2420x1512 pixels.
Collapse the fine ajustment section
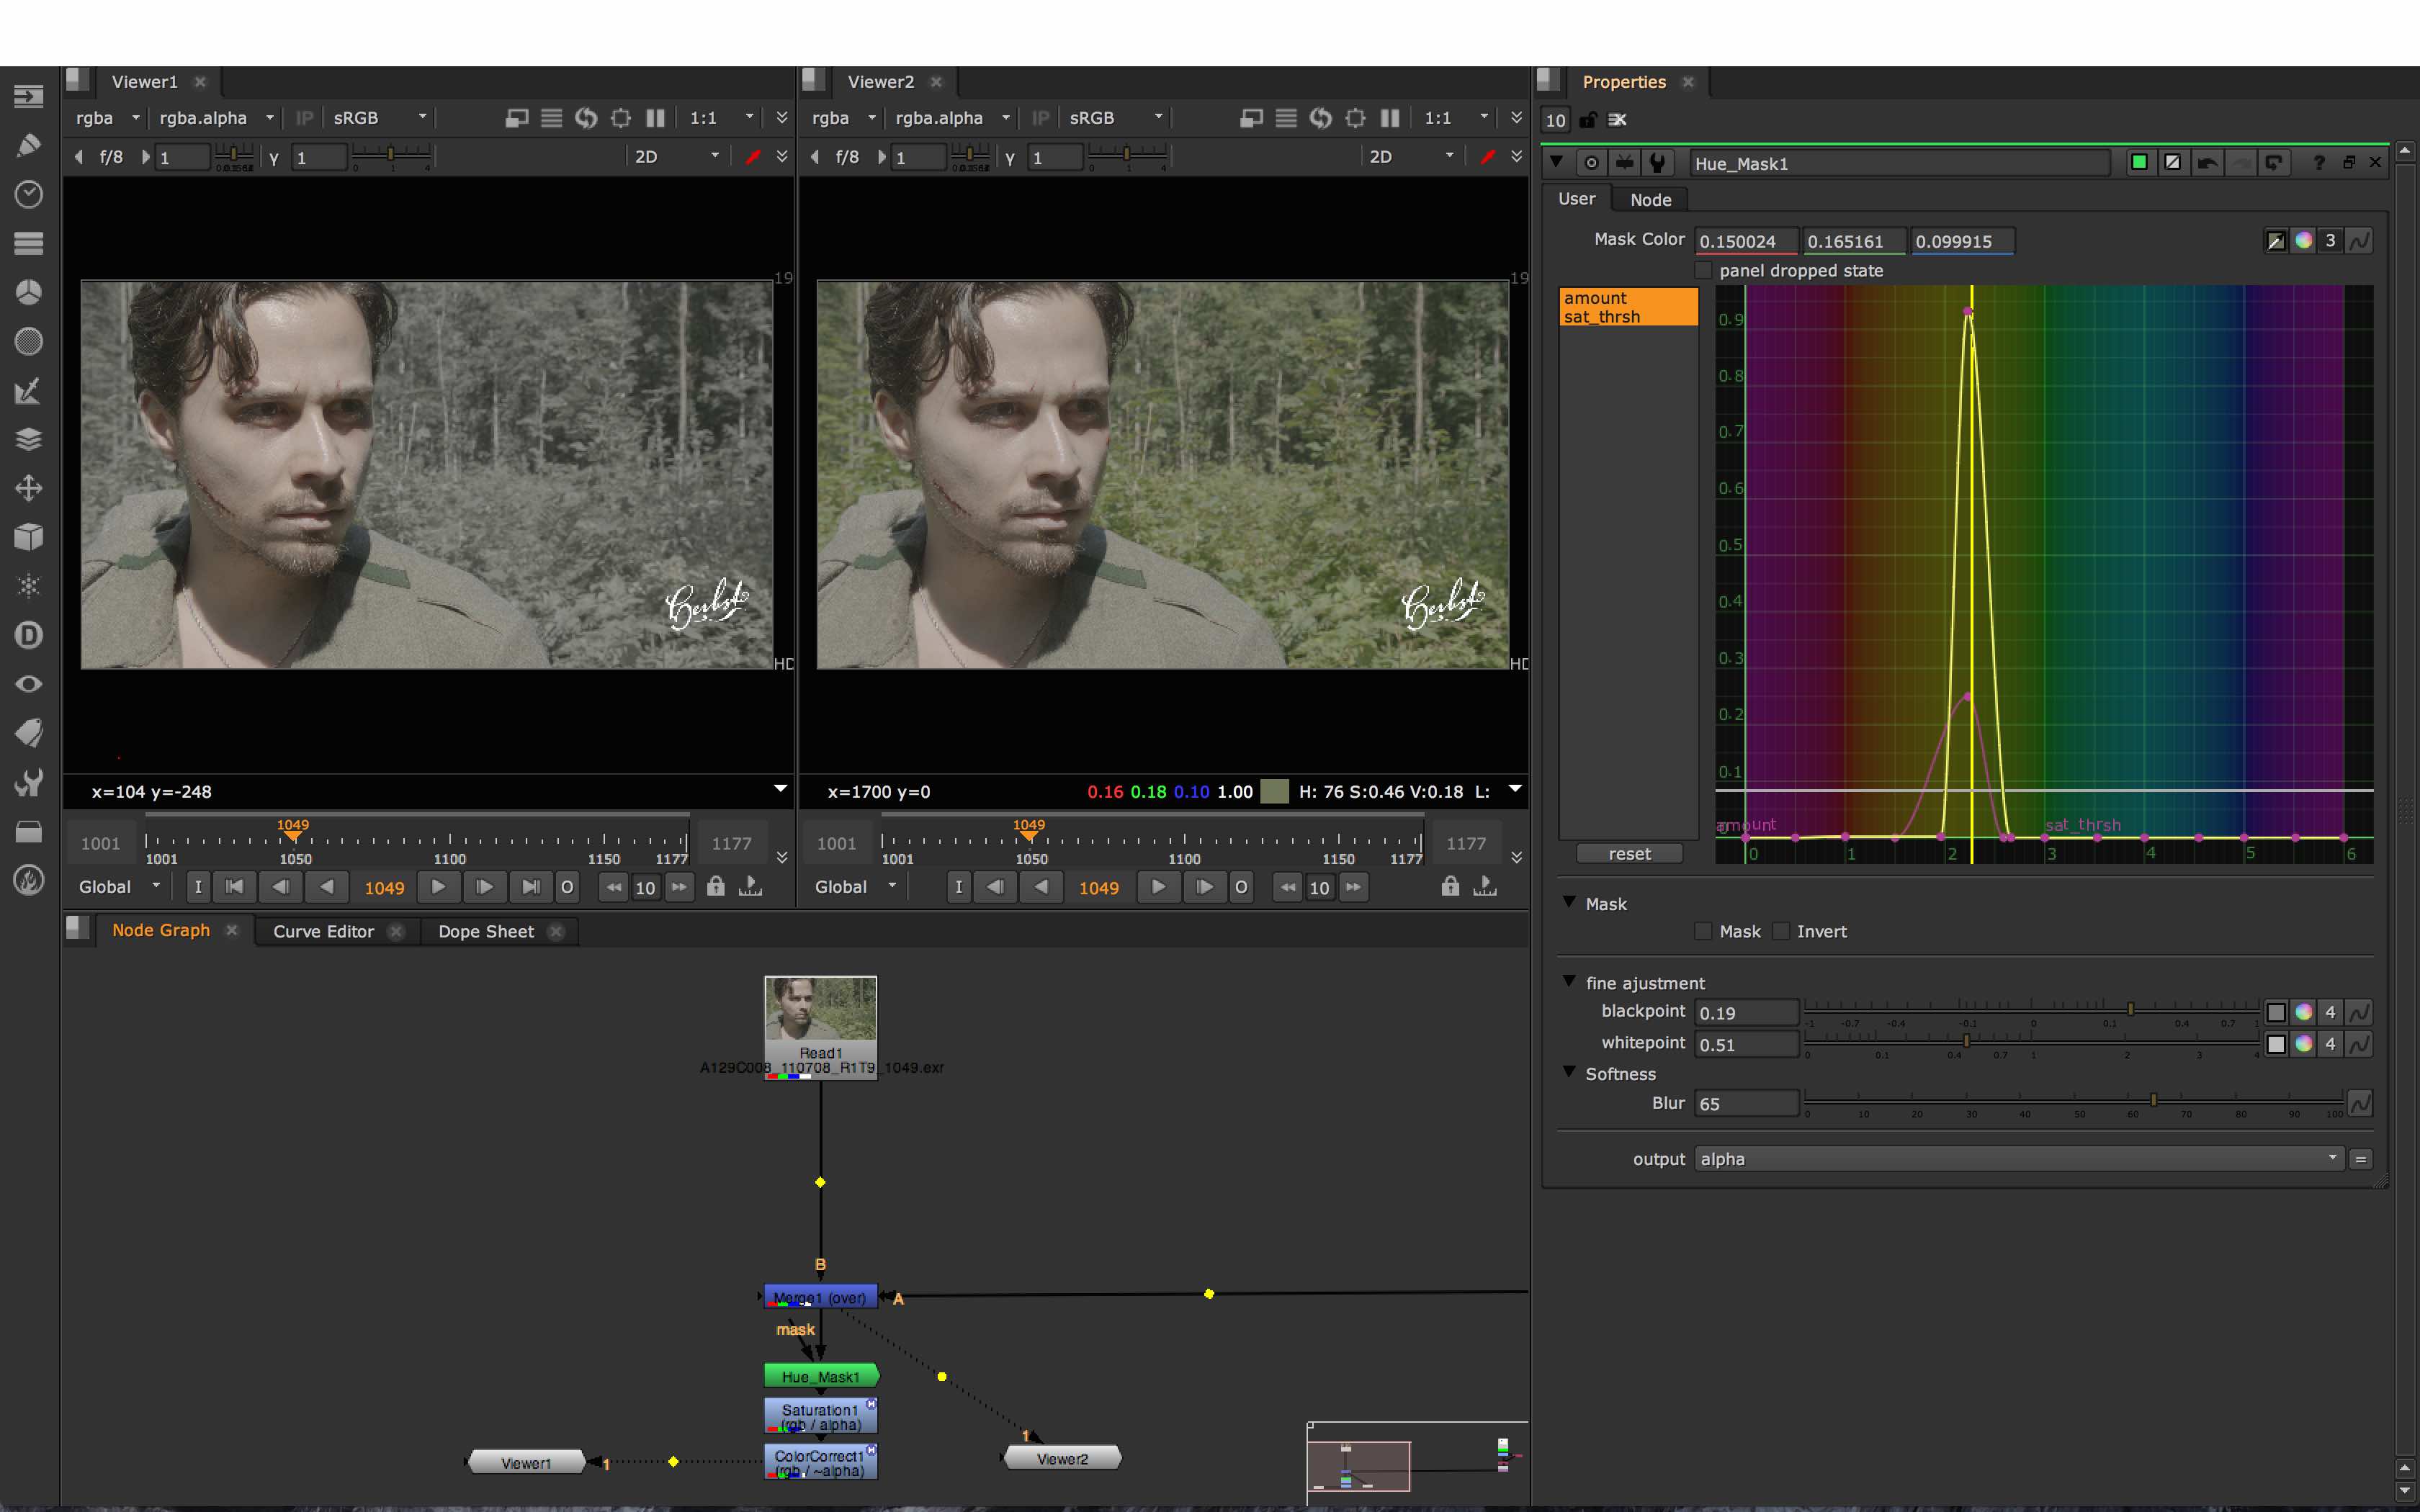(1569, 982)
